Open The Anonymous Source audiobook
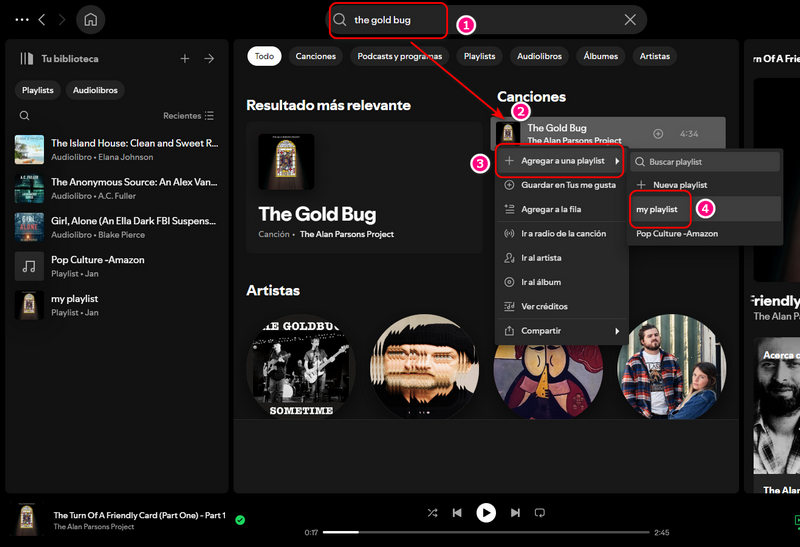 [x=117, y=188]
